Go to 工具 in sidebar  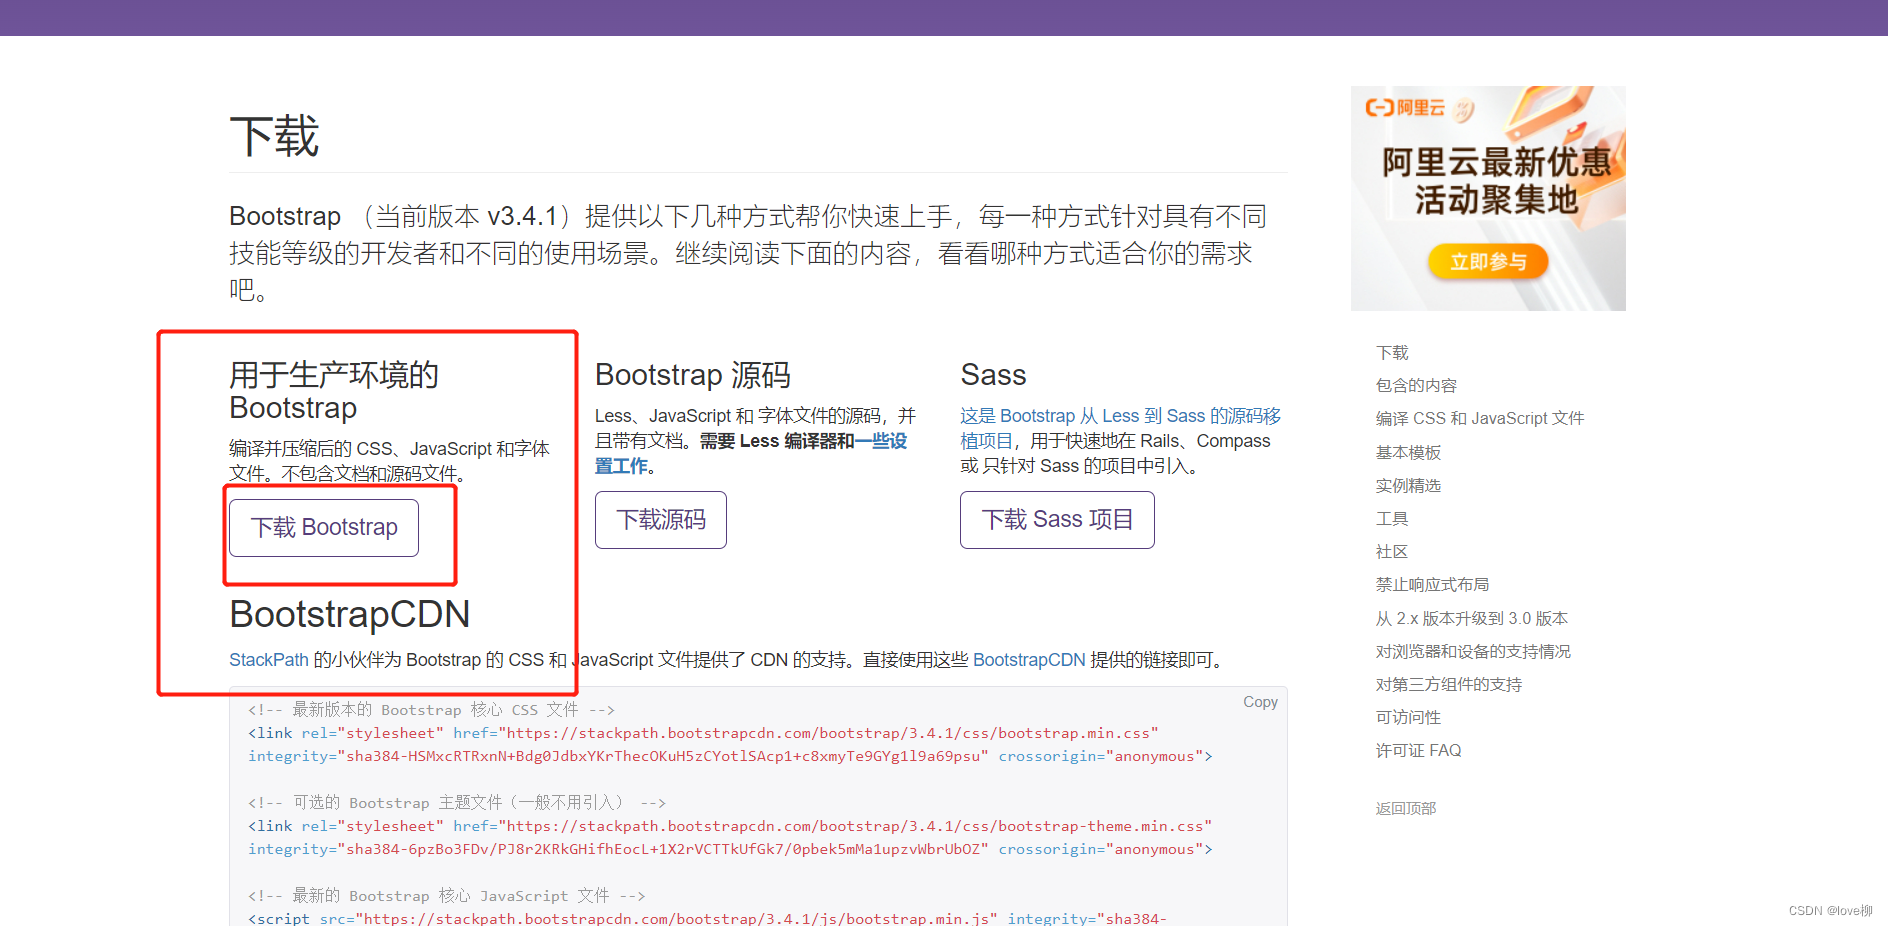[x=1392, y=519]
